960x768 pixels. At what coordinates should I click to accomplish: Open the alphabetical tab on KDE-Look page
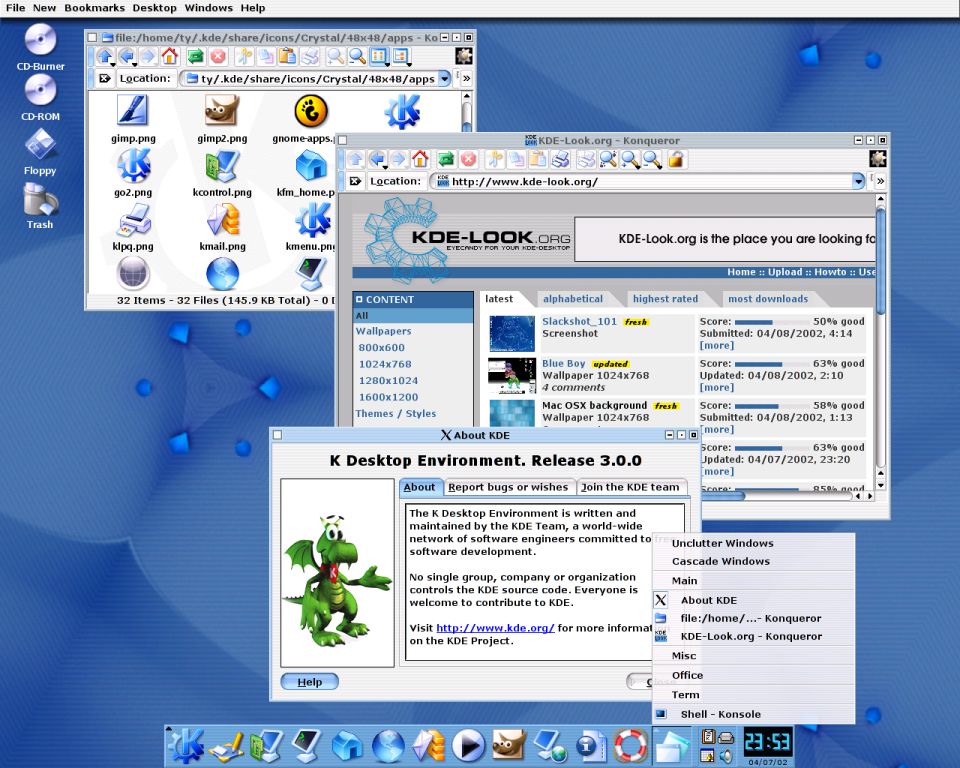[573, 299]
